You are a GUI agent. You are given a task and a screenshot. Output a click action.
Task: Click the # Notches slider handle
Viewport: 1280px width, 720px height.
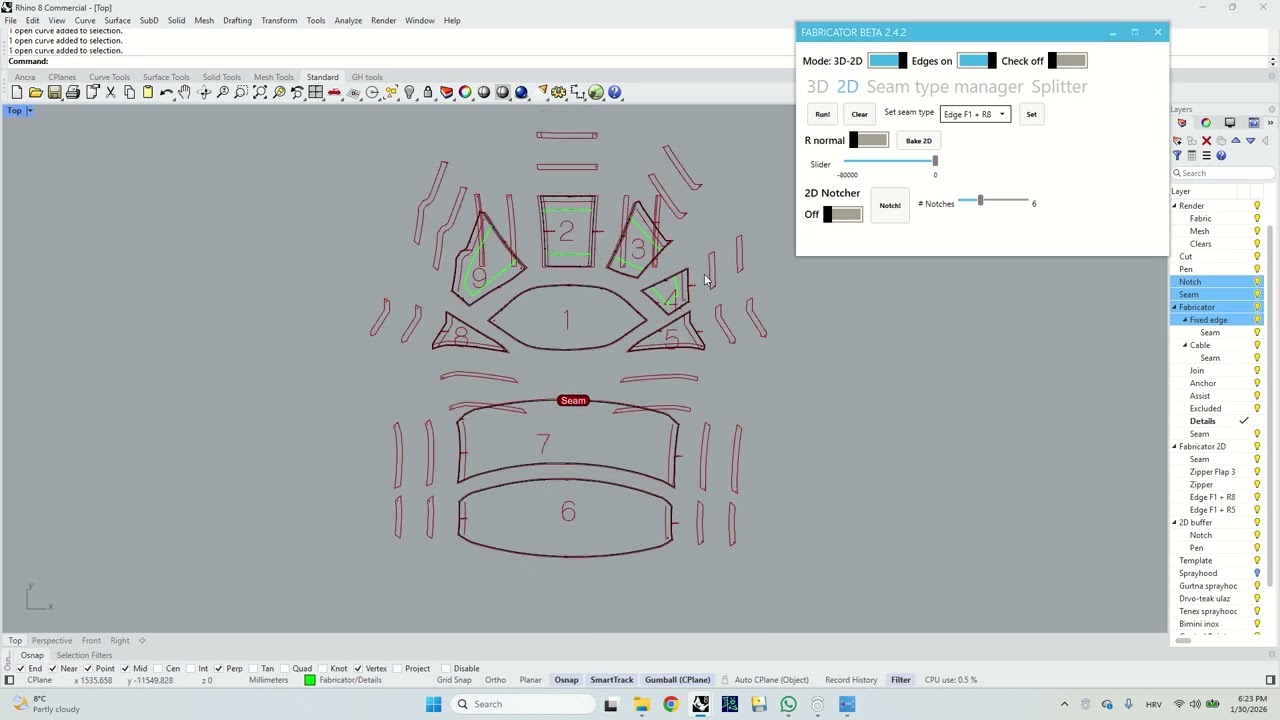click(x=980, y=201)
